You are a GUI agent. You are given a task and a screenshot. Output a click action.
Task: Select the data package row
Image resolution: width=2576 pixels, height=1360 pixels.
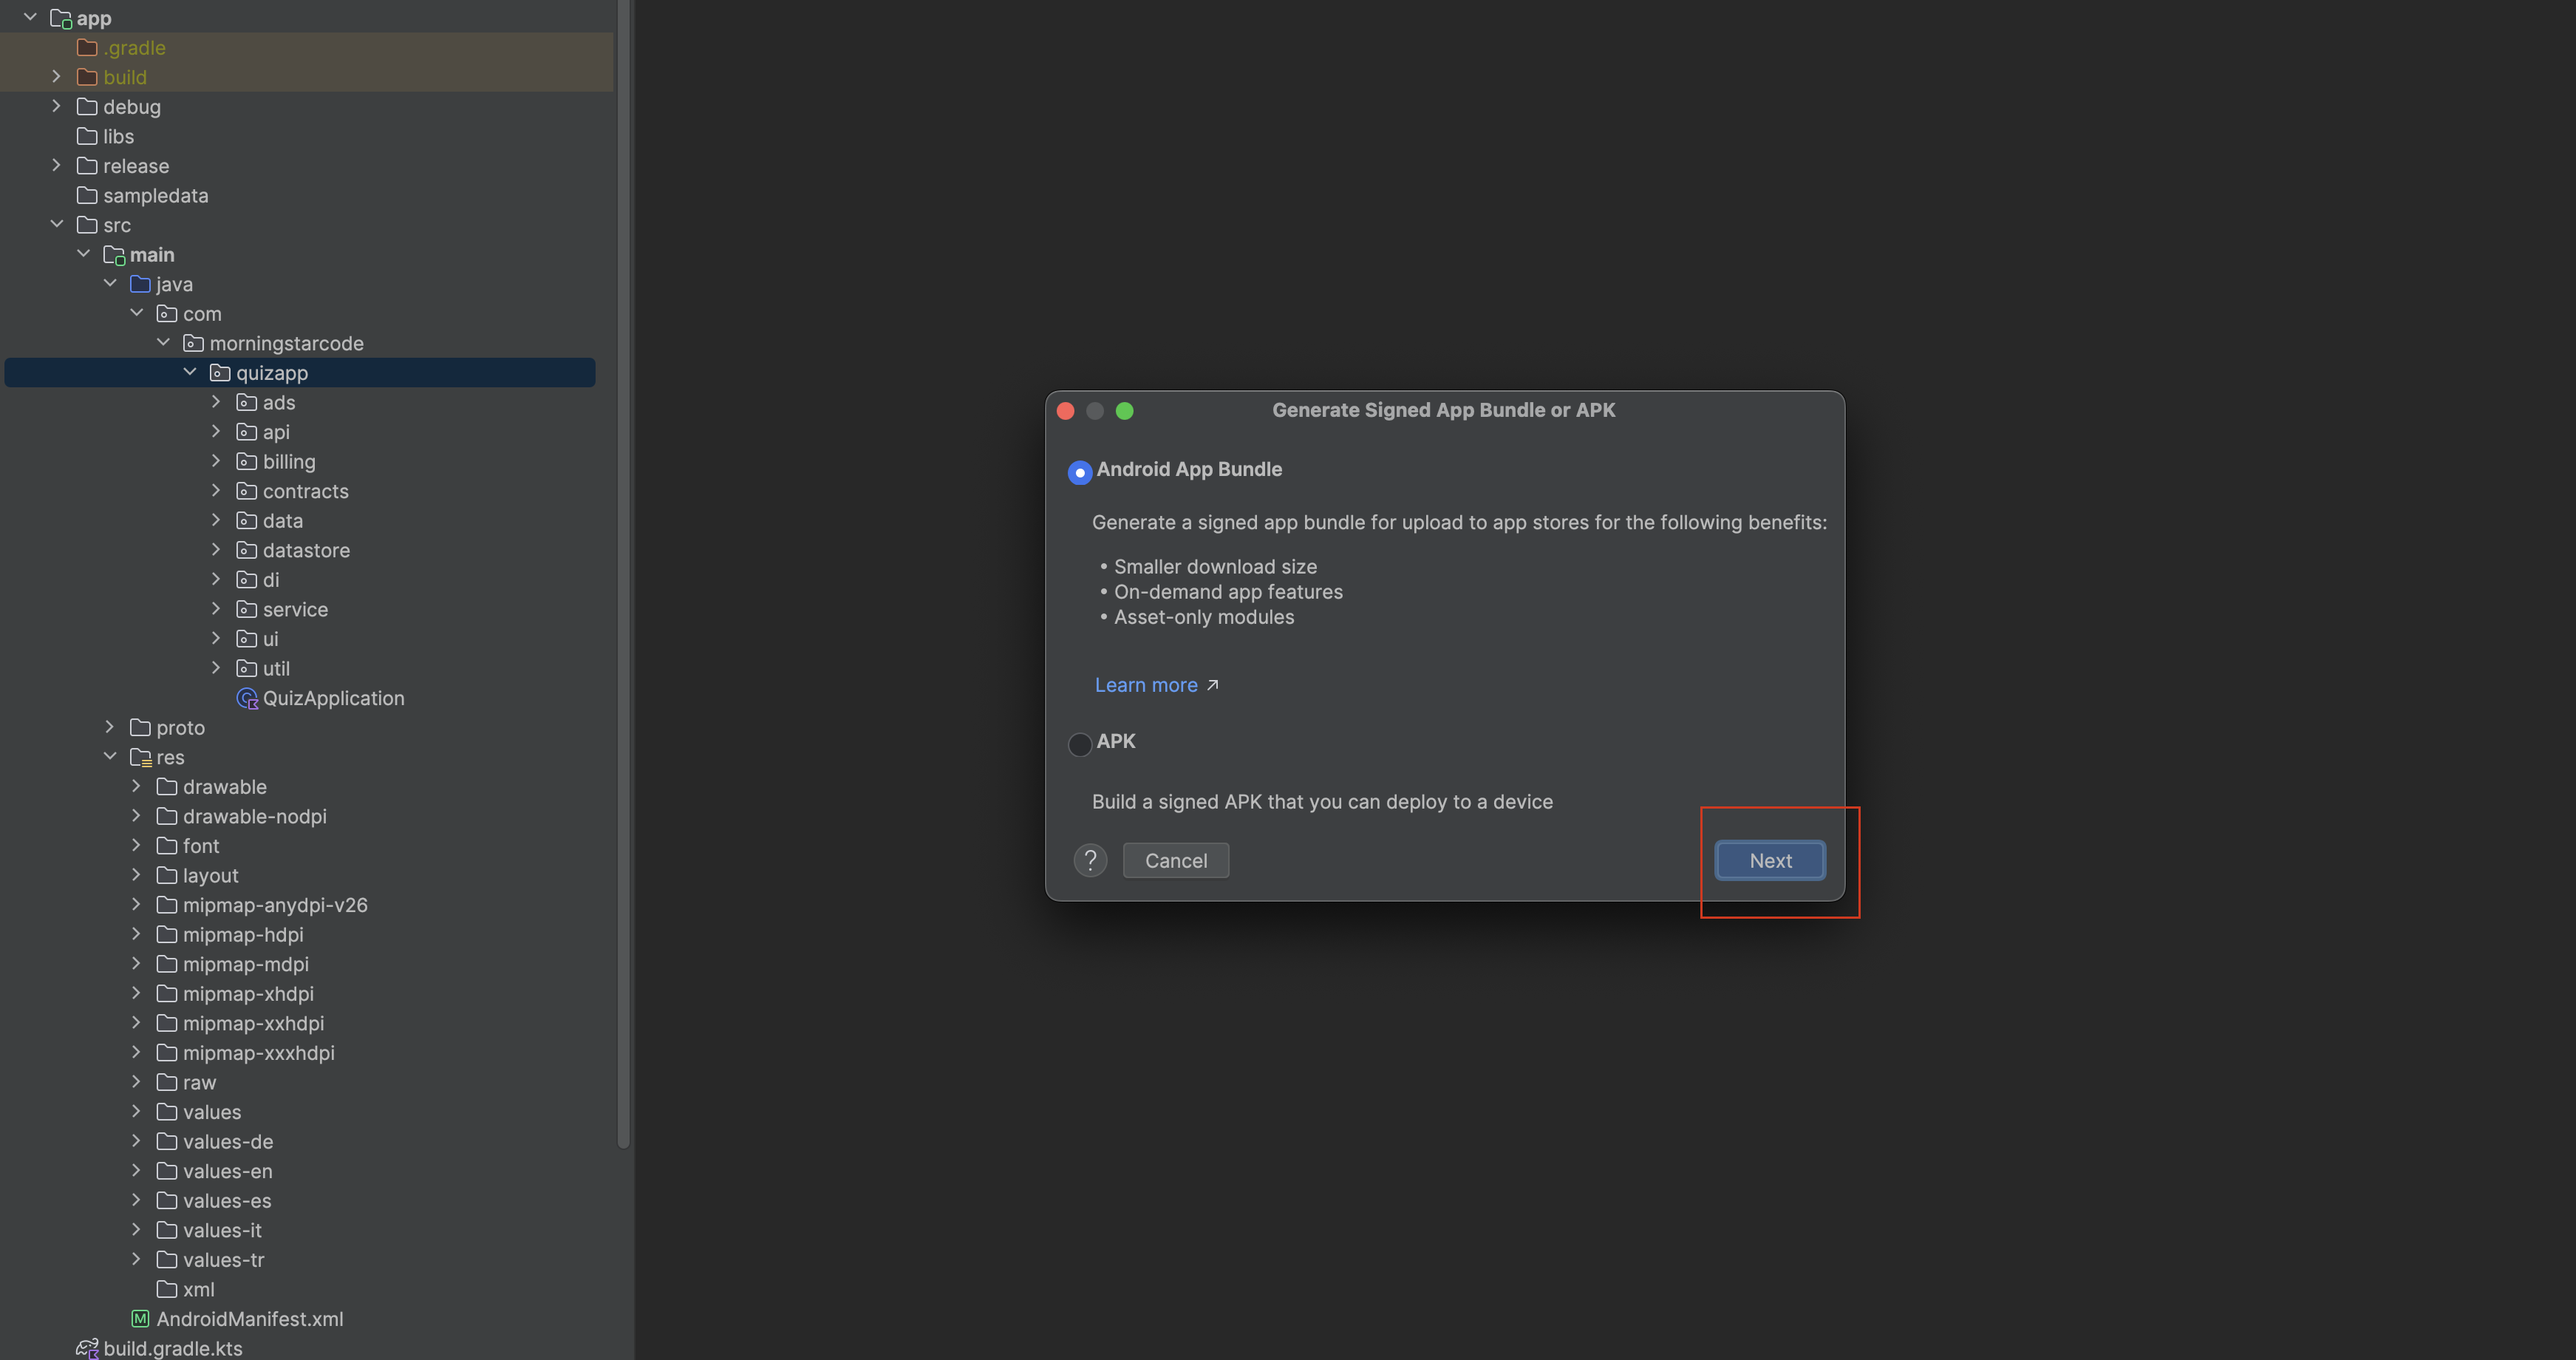click(300, 520)
